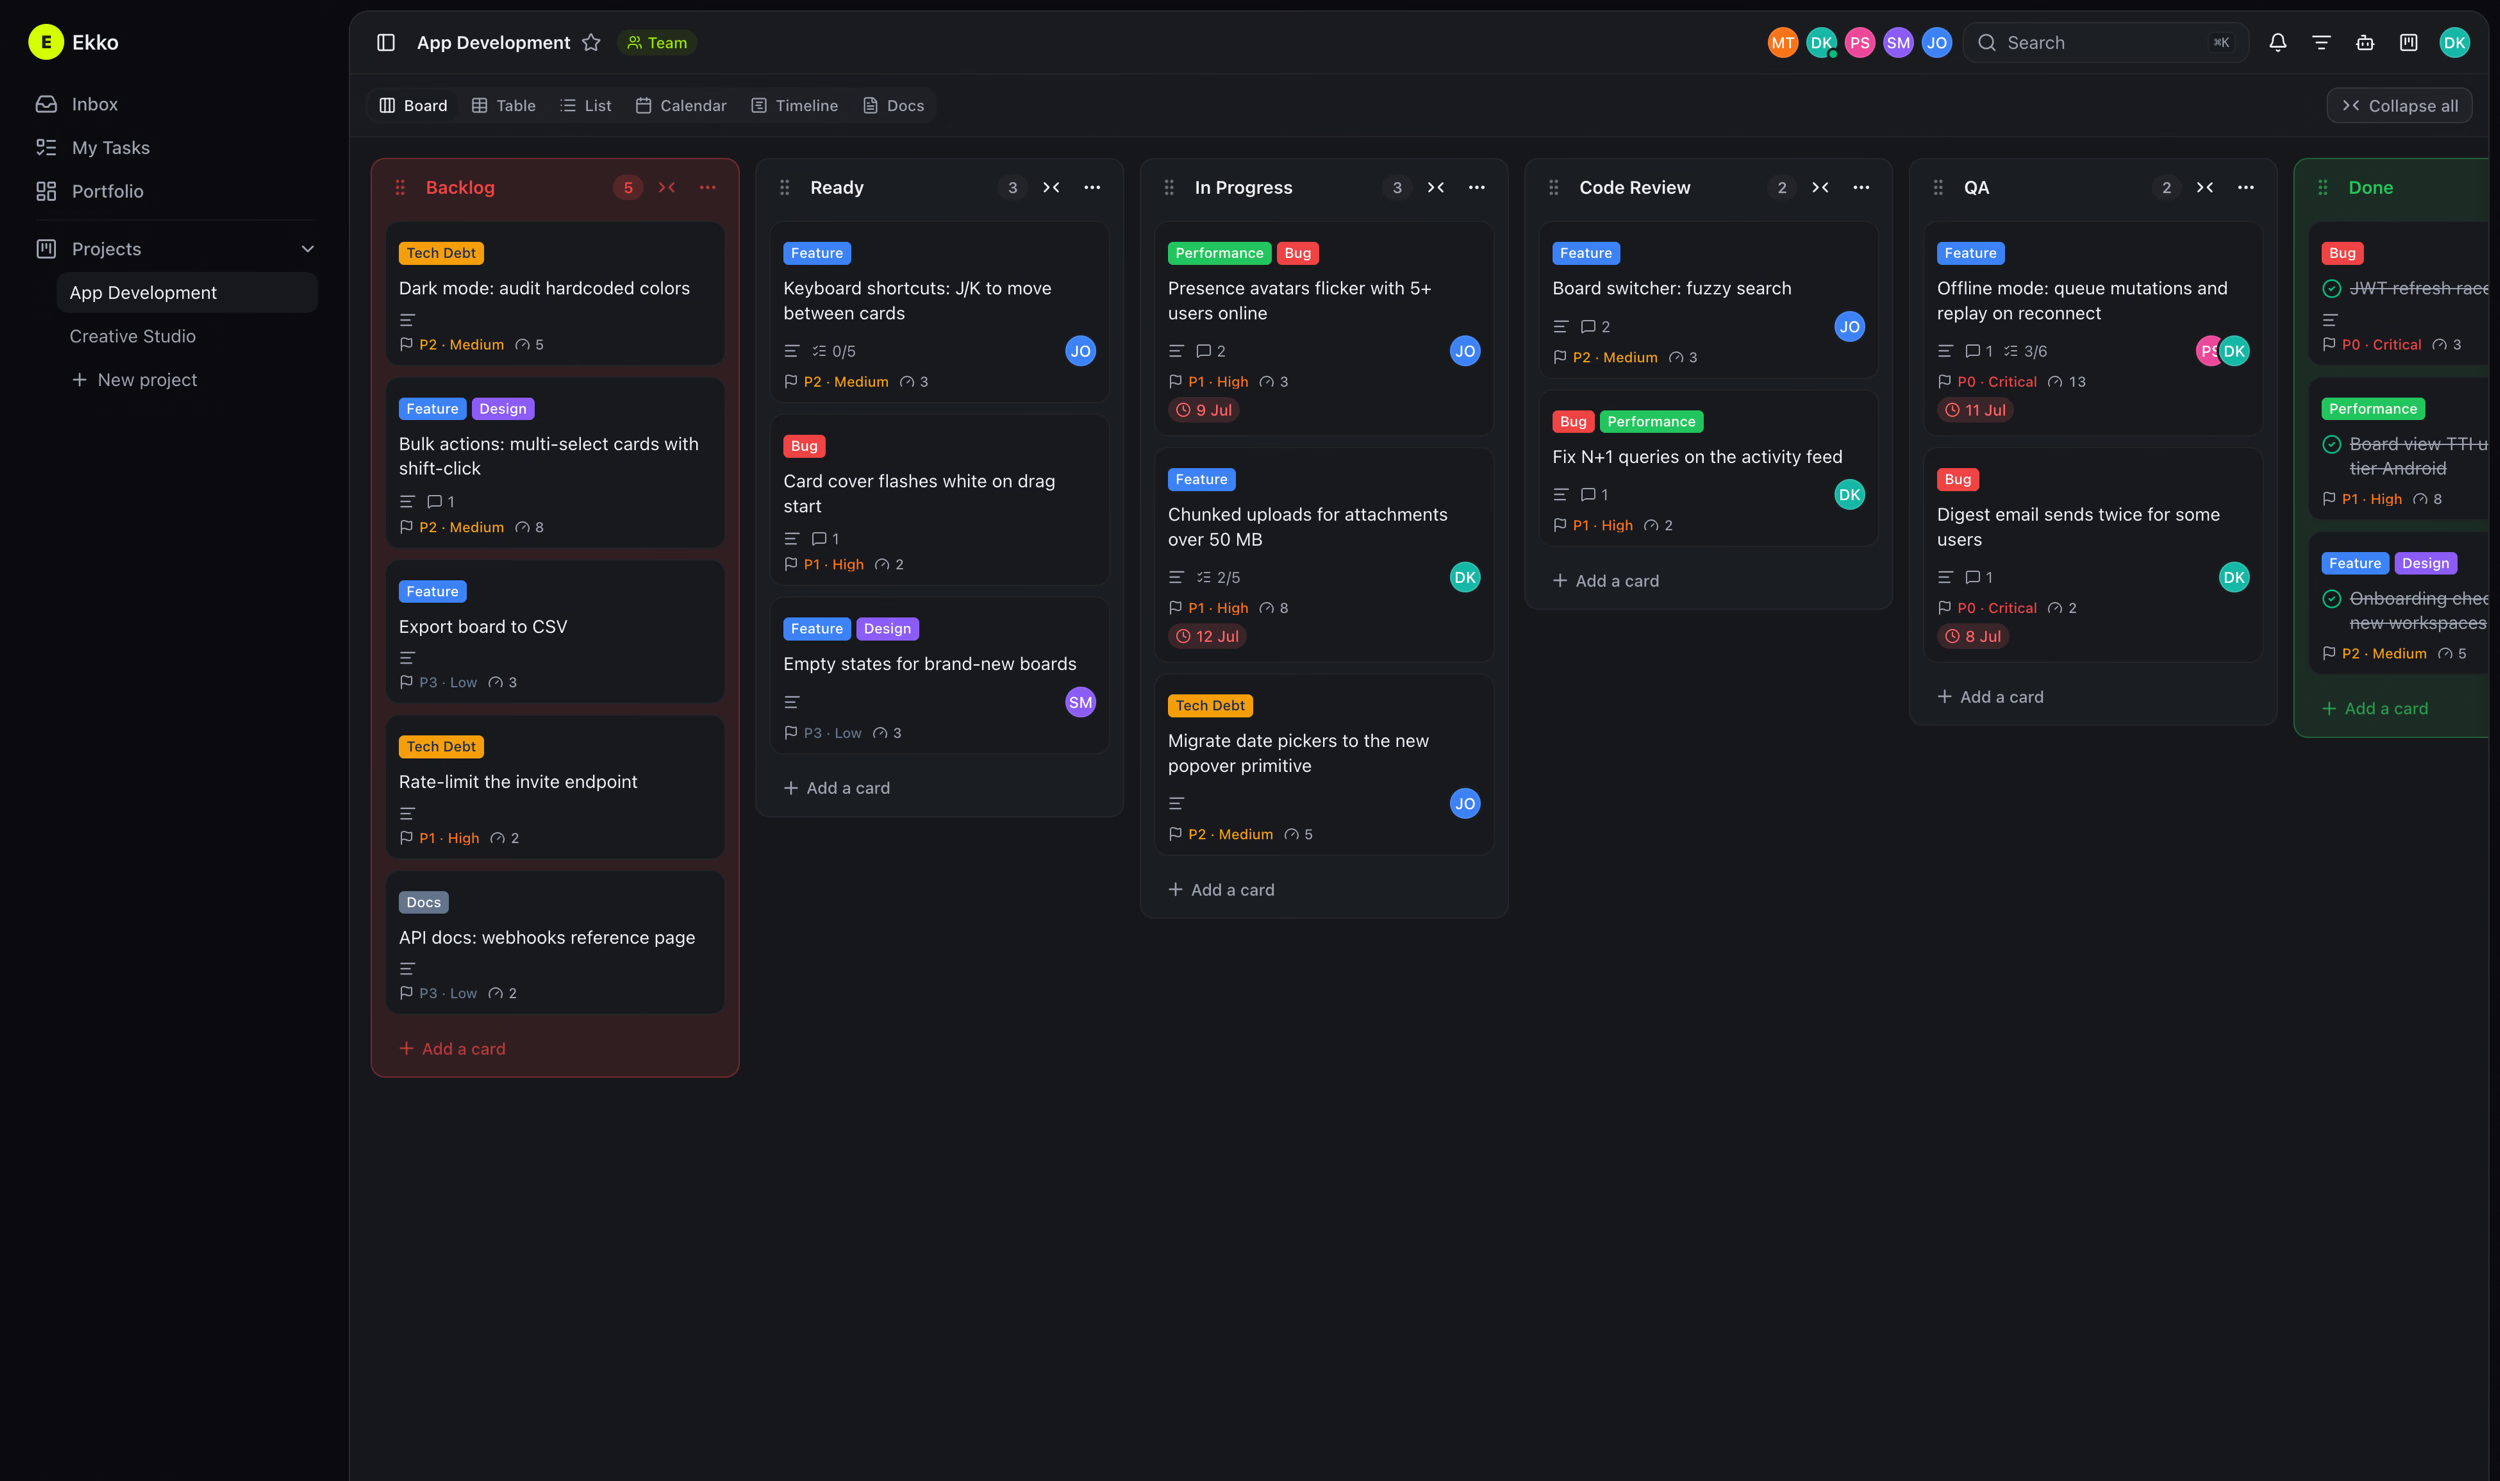Open the Export board to CSV card

tap(555, 632)
